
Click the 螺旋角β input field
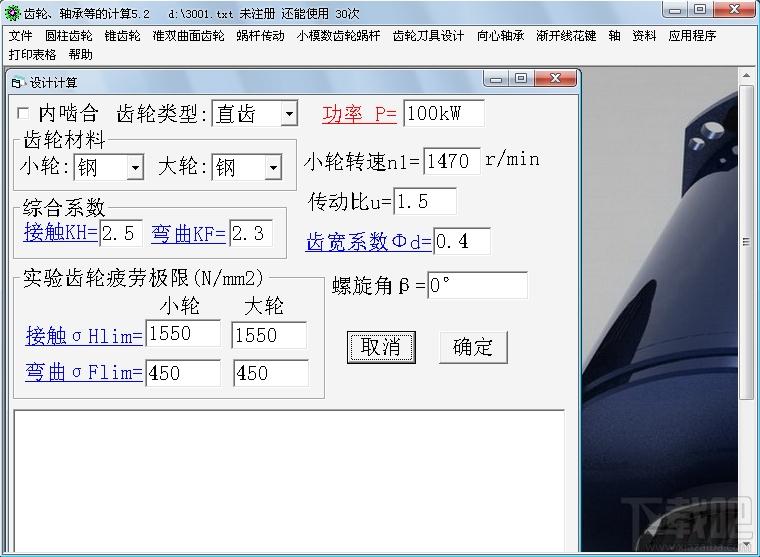(477, 285)
